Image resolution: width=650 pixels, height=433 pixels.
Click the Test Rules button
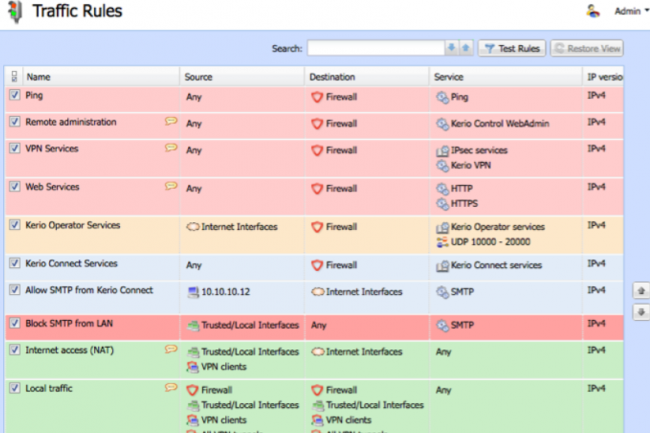[512, 48]
